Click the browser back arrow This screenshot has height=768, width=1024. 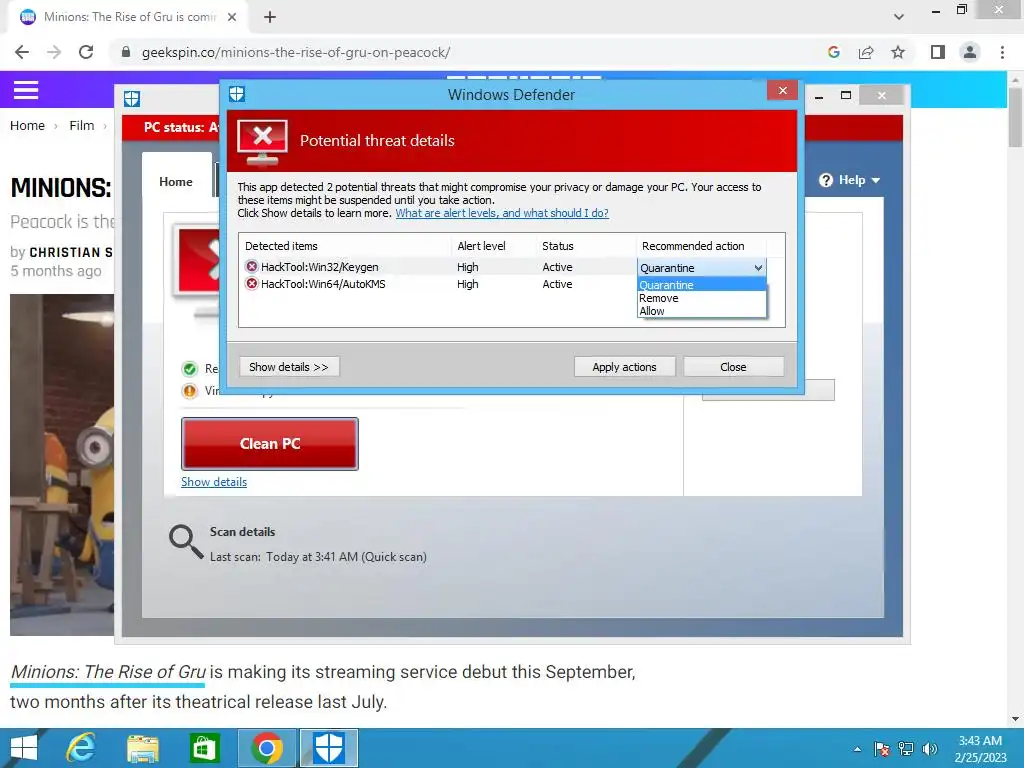22,52
